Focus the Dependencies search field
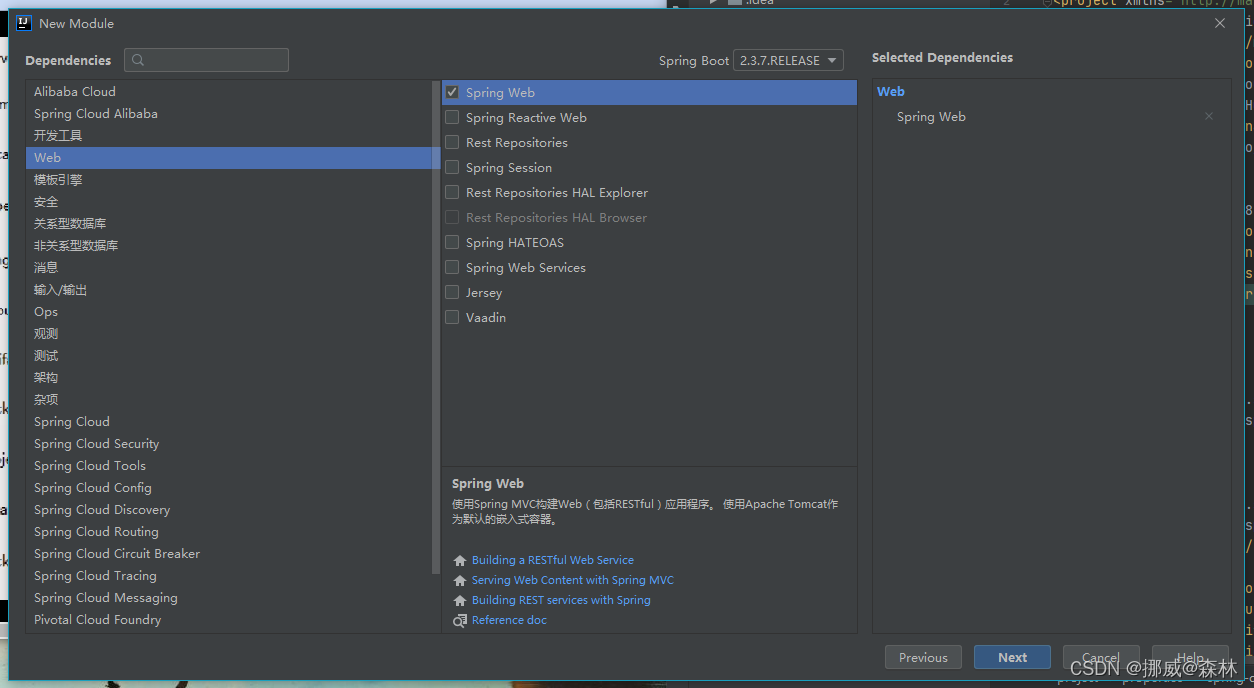Screen dimensions: 1254x688 pos(206,60)
